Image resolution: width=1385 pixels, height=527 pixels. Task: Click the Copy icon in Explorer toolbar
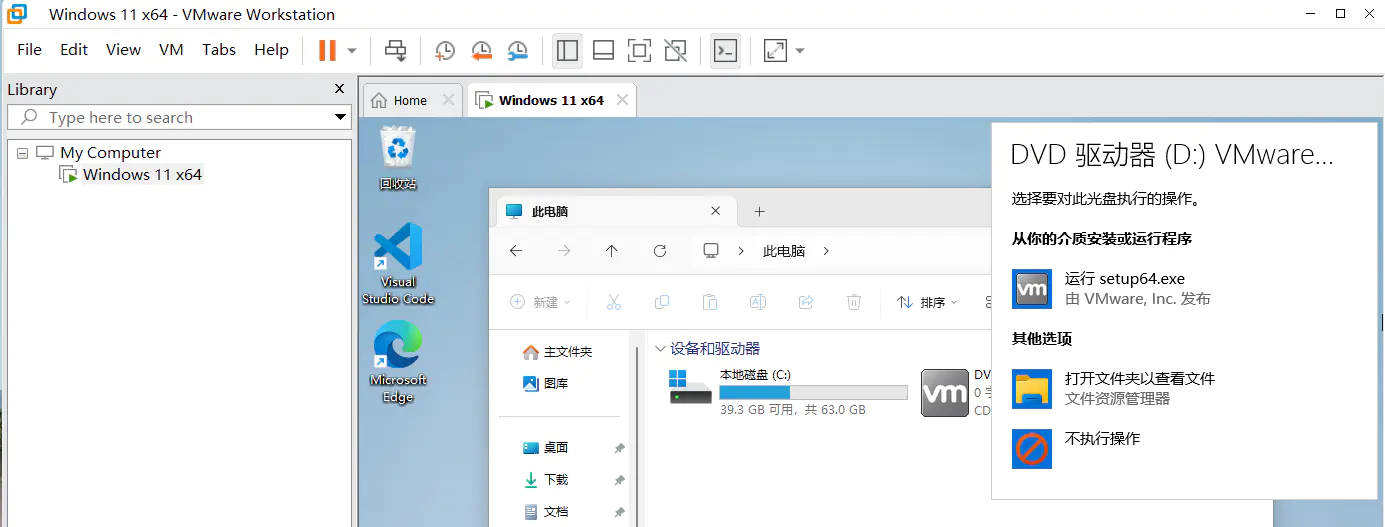(662, 302)
